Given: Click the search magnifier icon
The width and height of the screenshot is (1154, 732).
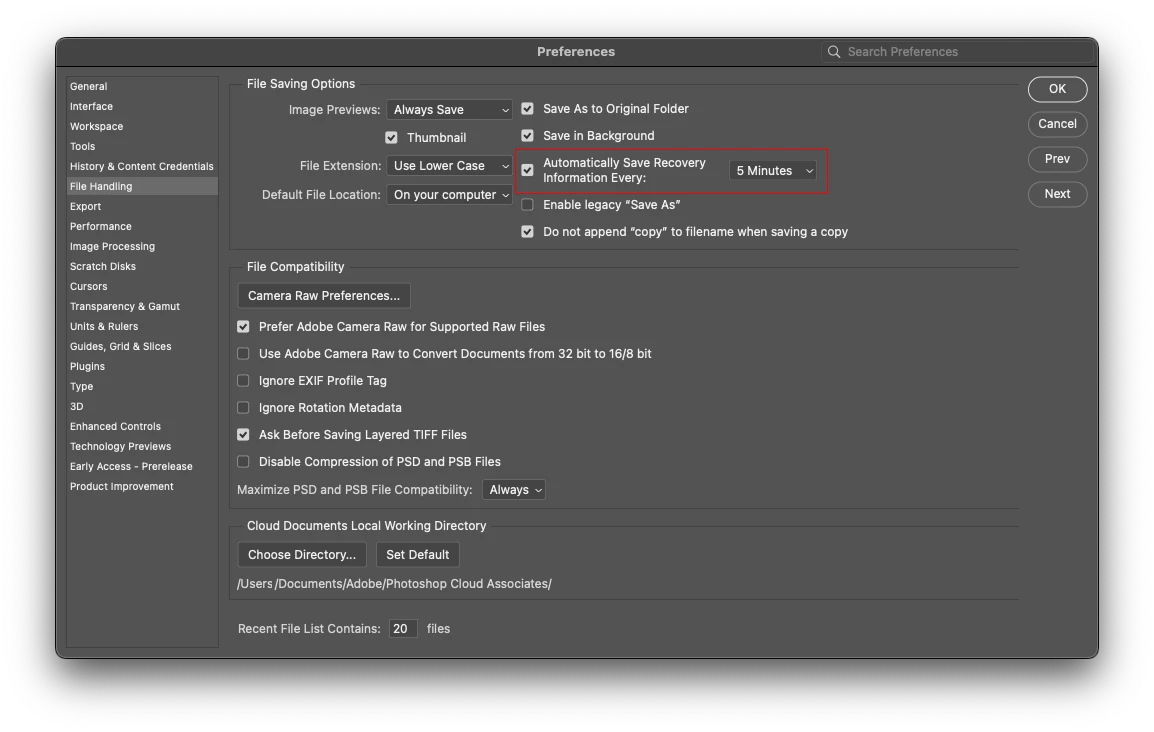Looking at the screenshot, I should tap(834, 52).
